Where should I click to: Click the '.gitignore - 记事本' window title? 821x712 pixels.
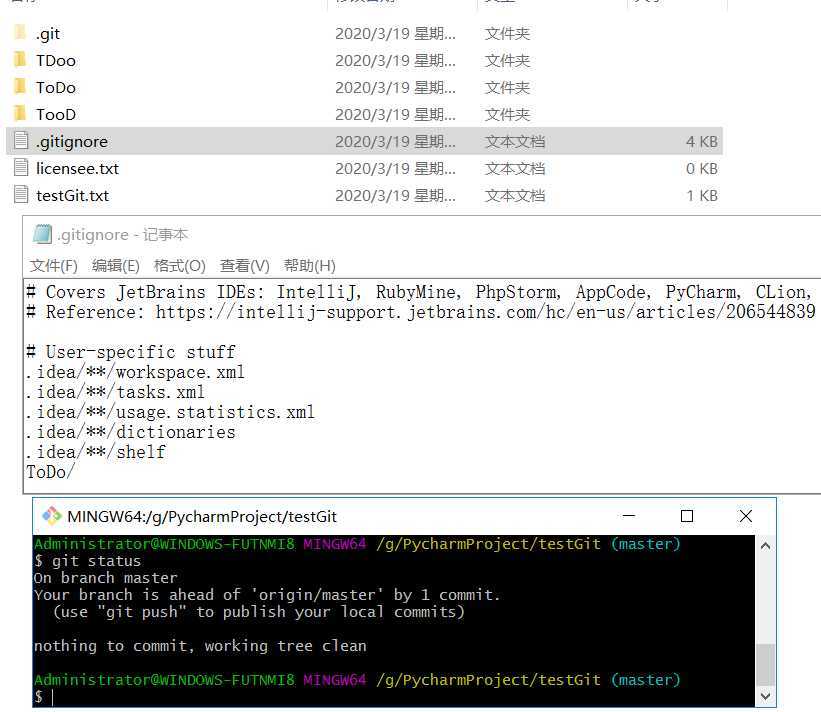tap(122, 235)
